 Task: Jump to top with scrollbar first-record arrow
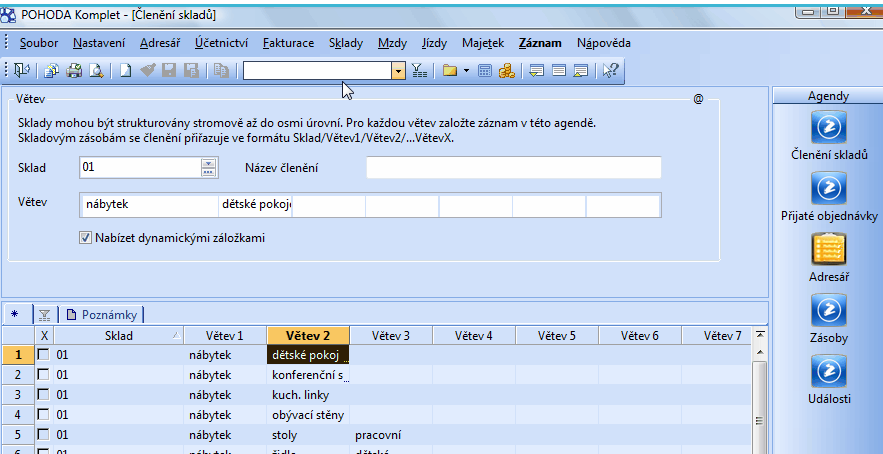tap(760, 336)
